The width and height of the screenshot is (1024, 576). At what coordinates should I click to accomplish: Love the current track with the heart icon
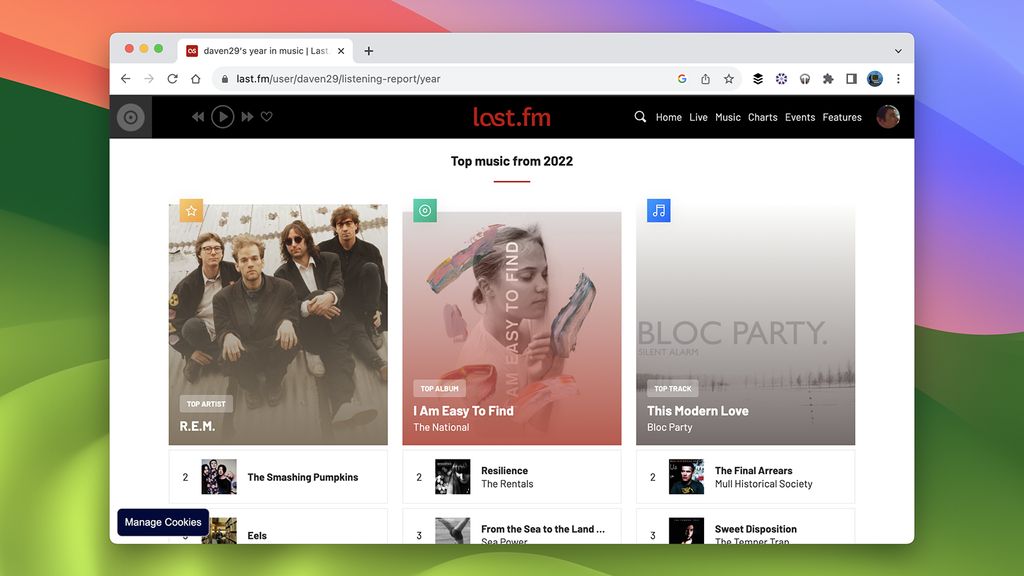pyautogui.click(x=266, y=116)
